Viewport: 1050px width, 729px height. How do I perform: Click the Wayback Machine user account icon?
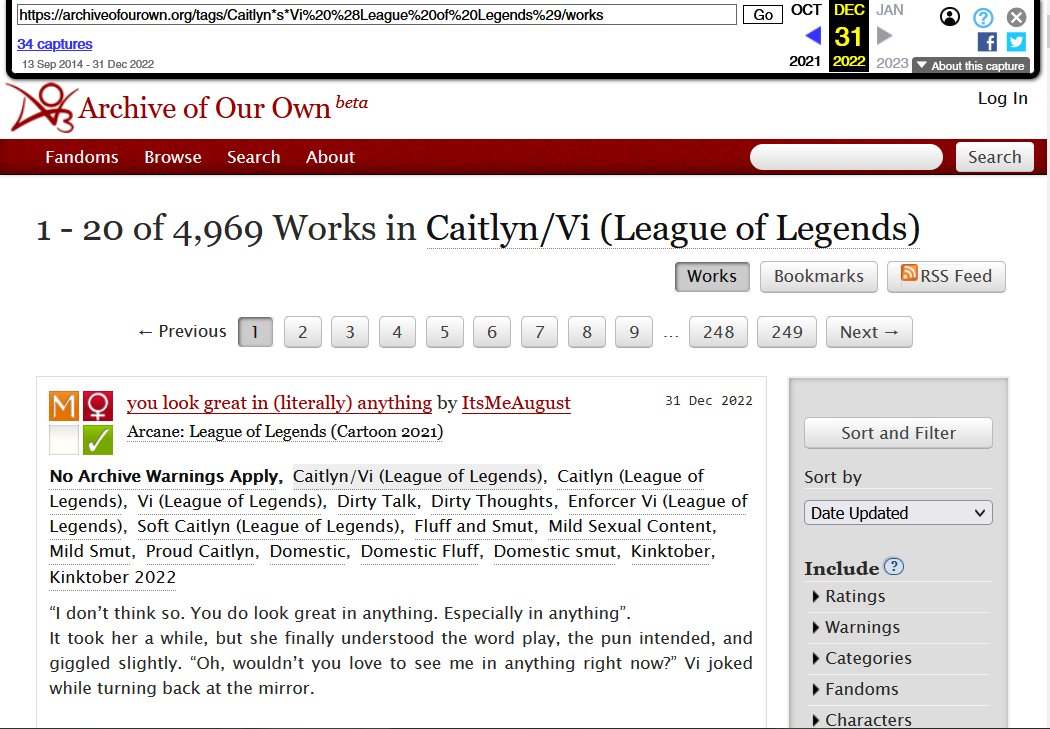(950, 17)
